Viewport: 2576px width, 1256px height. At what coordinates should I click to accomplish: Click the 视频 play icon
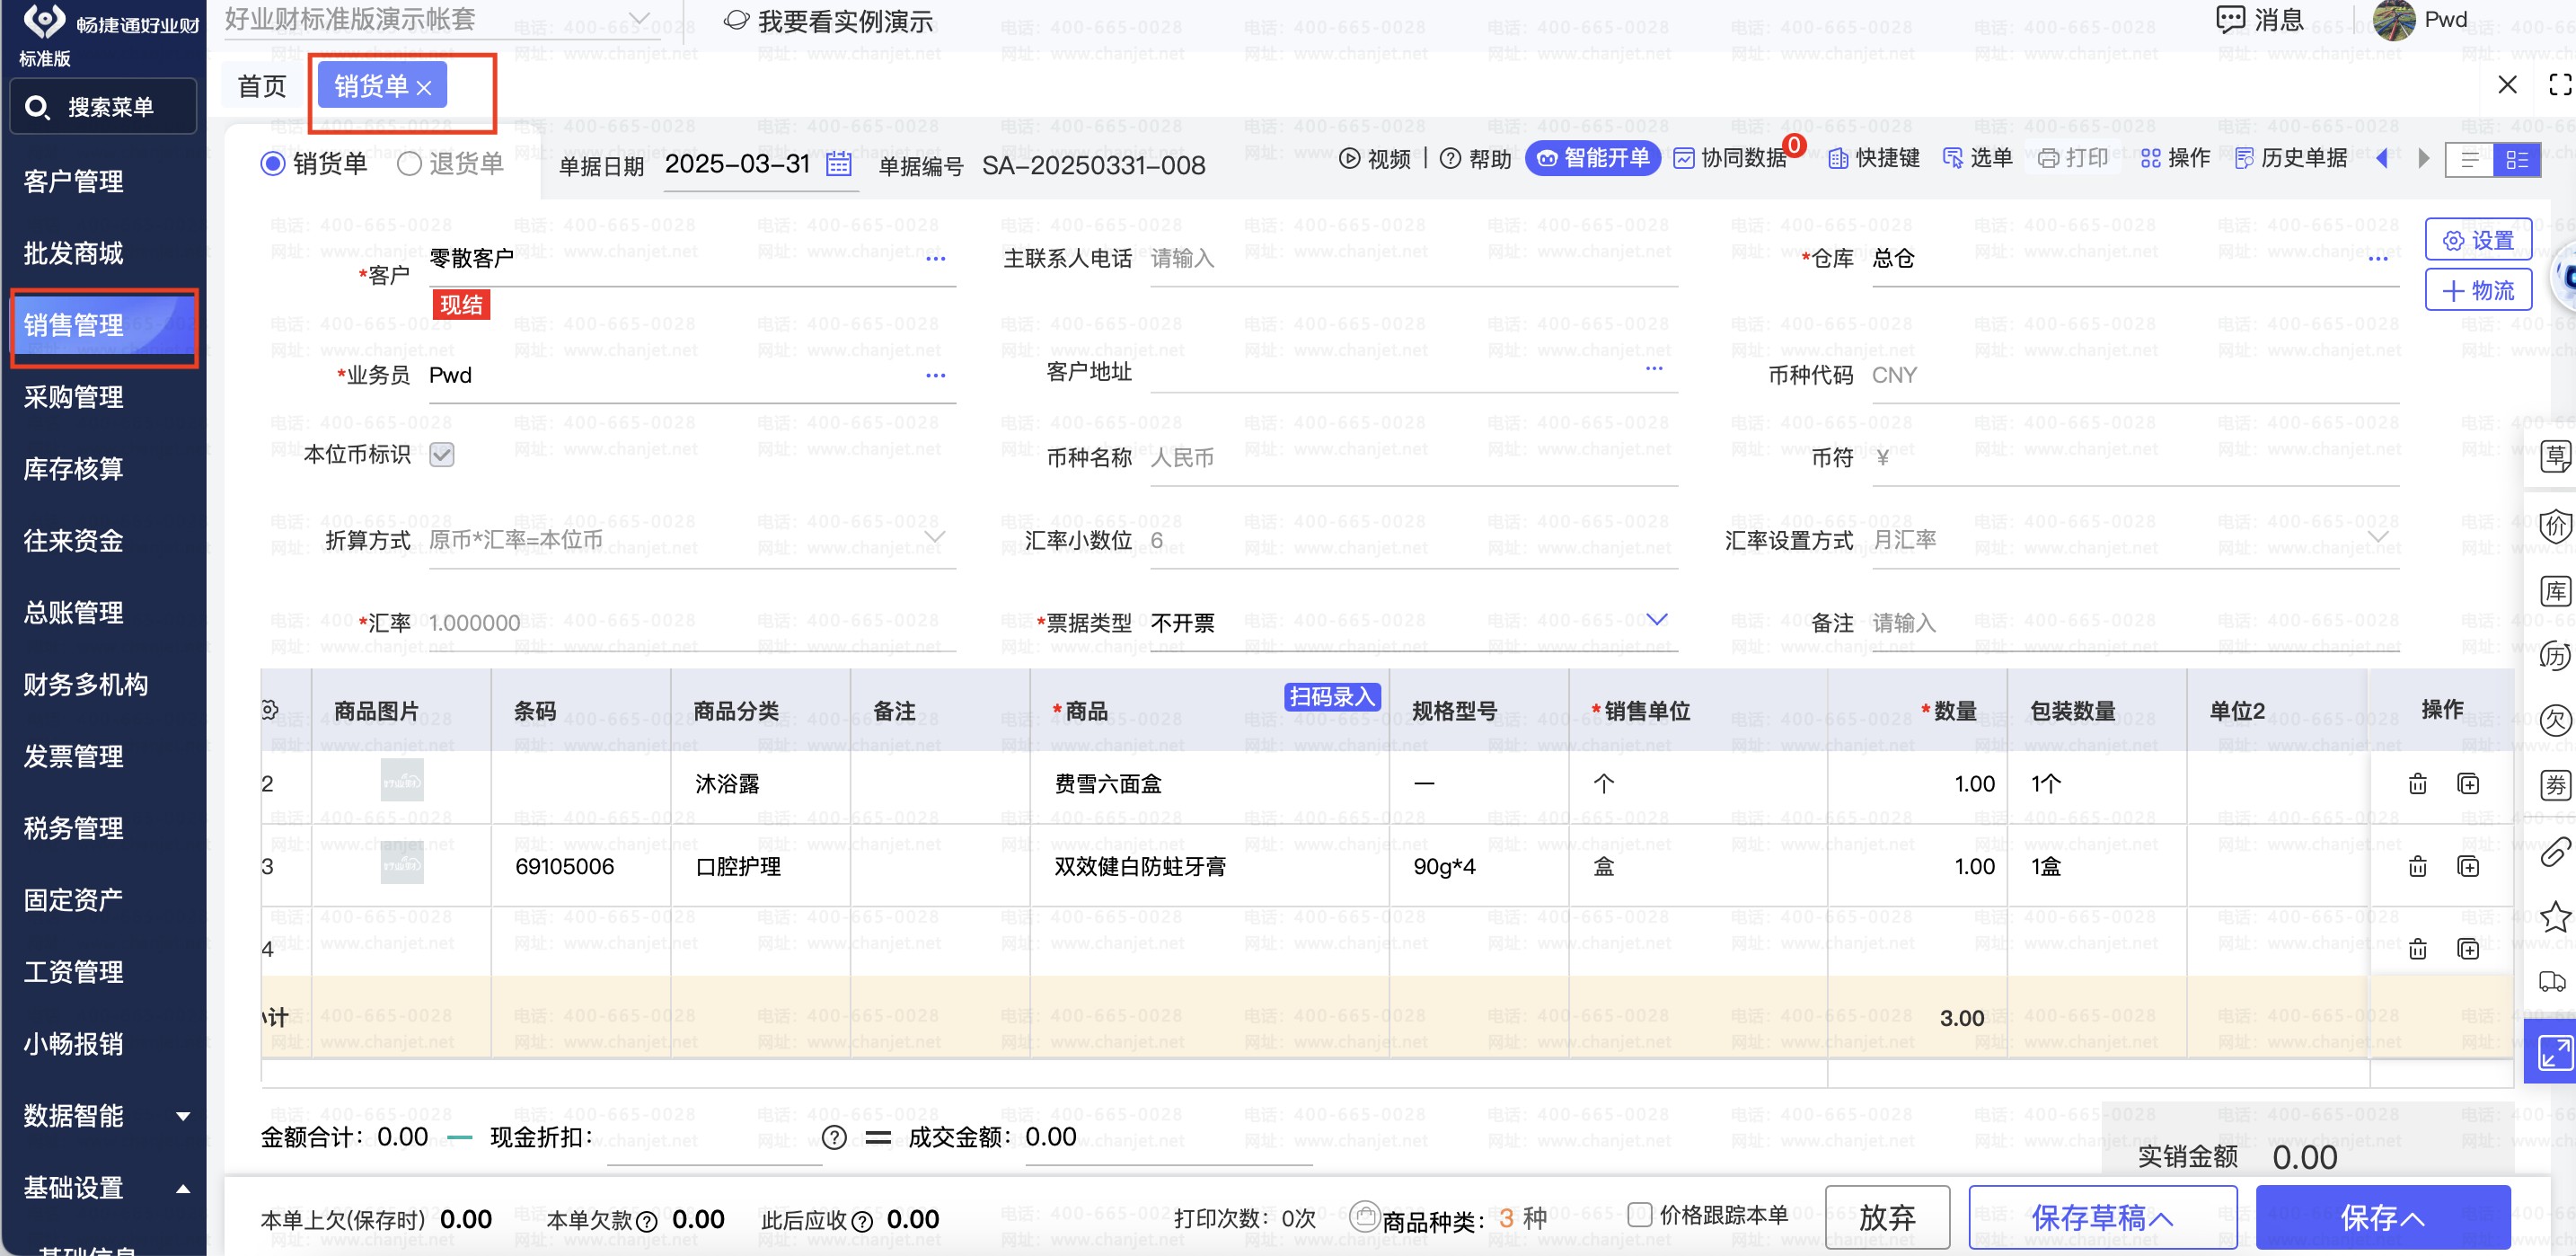click(x=1349, y=158)
